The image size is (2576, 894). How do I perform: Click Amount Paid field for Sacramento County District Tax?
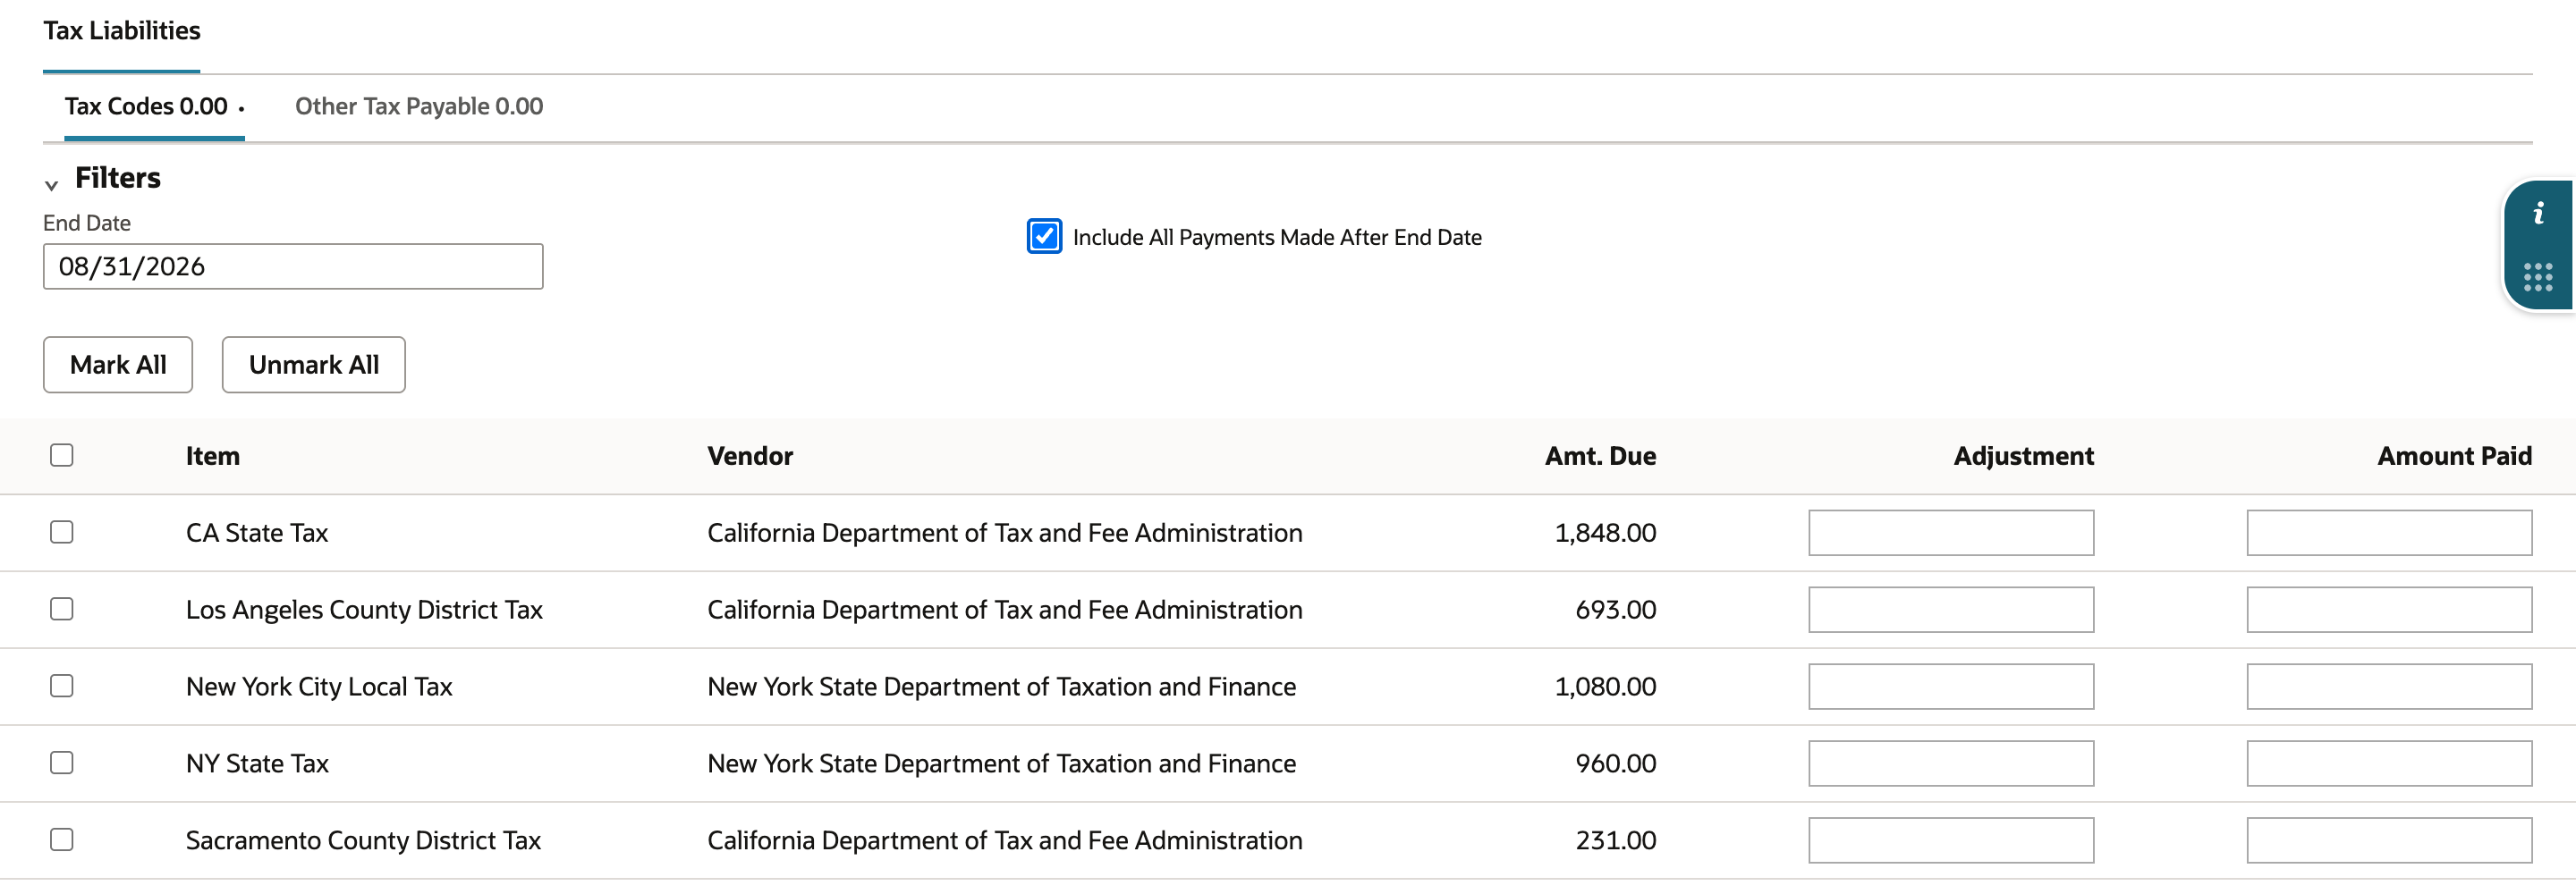[x=2389, y=841]
